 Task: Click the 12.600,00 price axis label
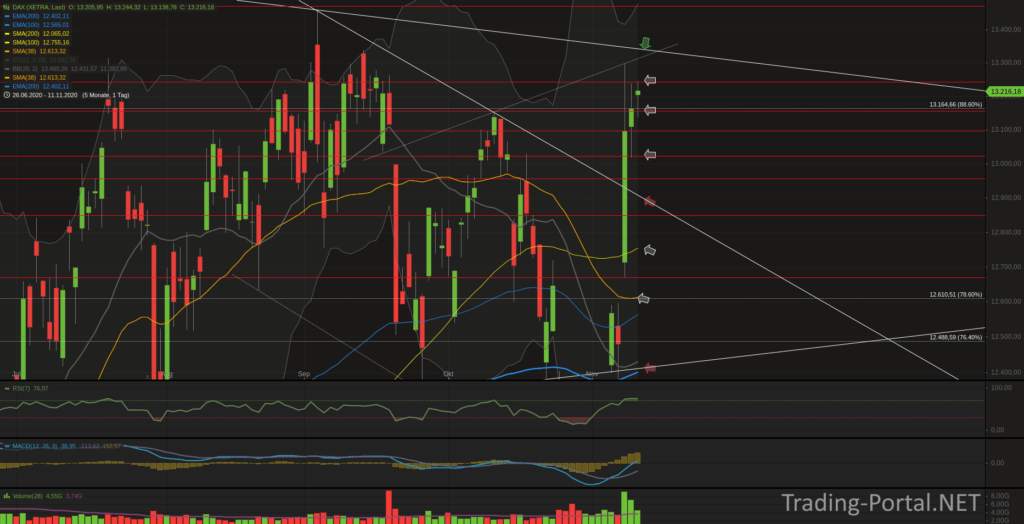(1006, 302)
